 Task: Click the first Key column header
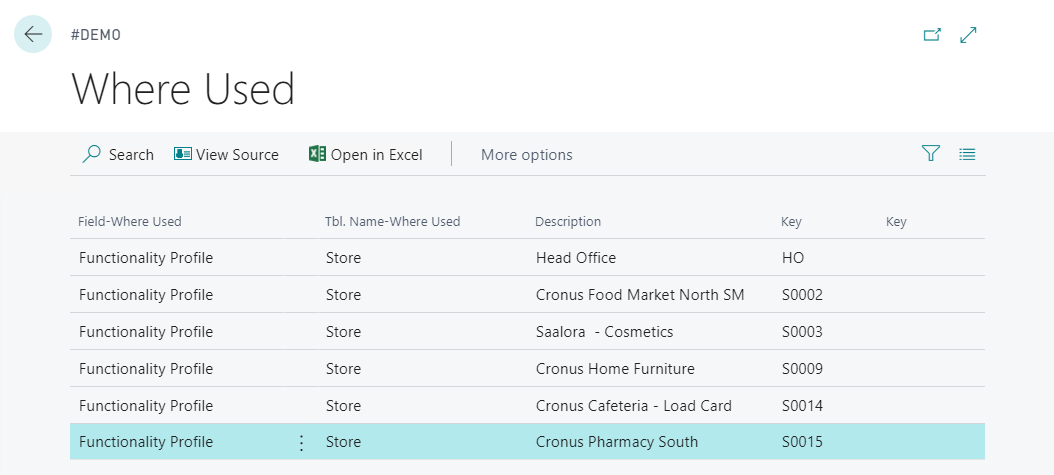click(x=791, y=221)
